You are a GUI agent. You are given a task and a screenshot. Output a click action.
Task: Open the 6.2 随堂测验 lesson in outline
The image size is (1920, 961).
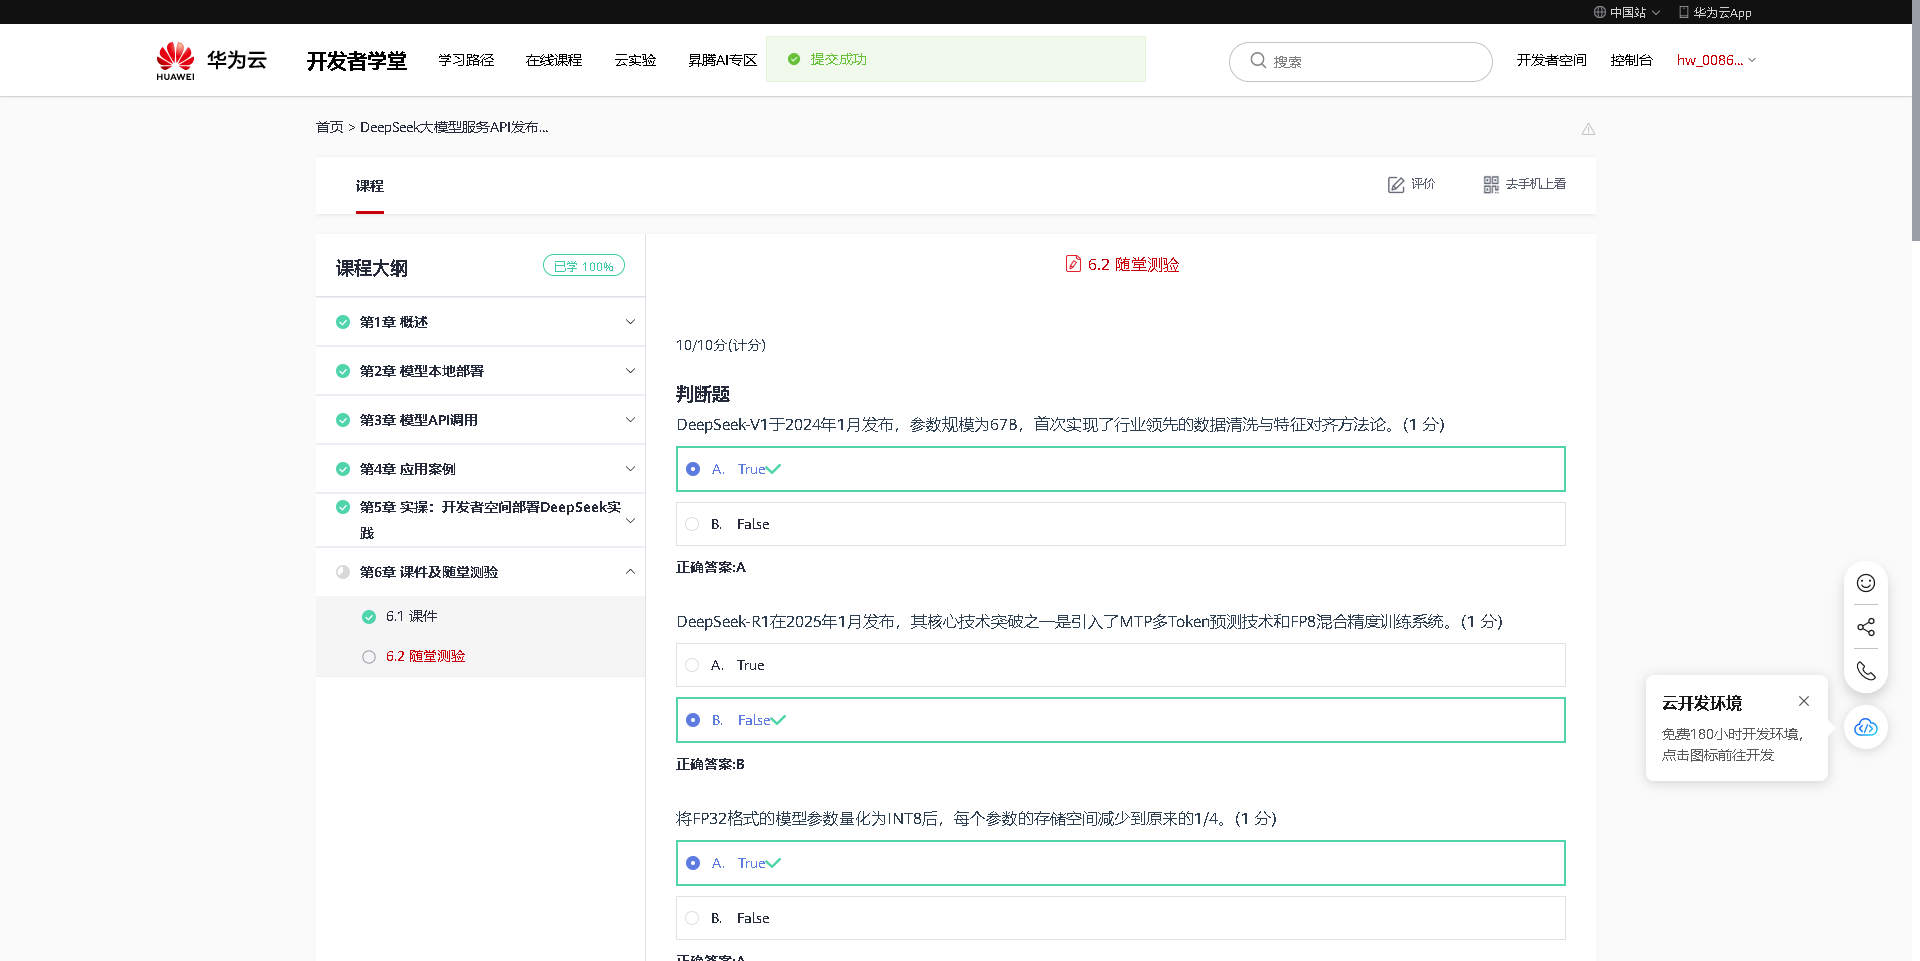426,657
